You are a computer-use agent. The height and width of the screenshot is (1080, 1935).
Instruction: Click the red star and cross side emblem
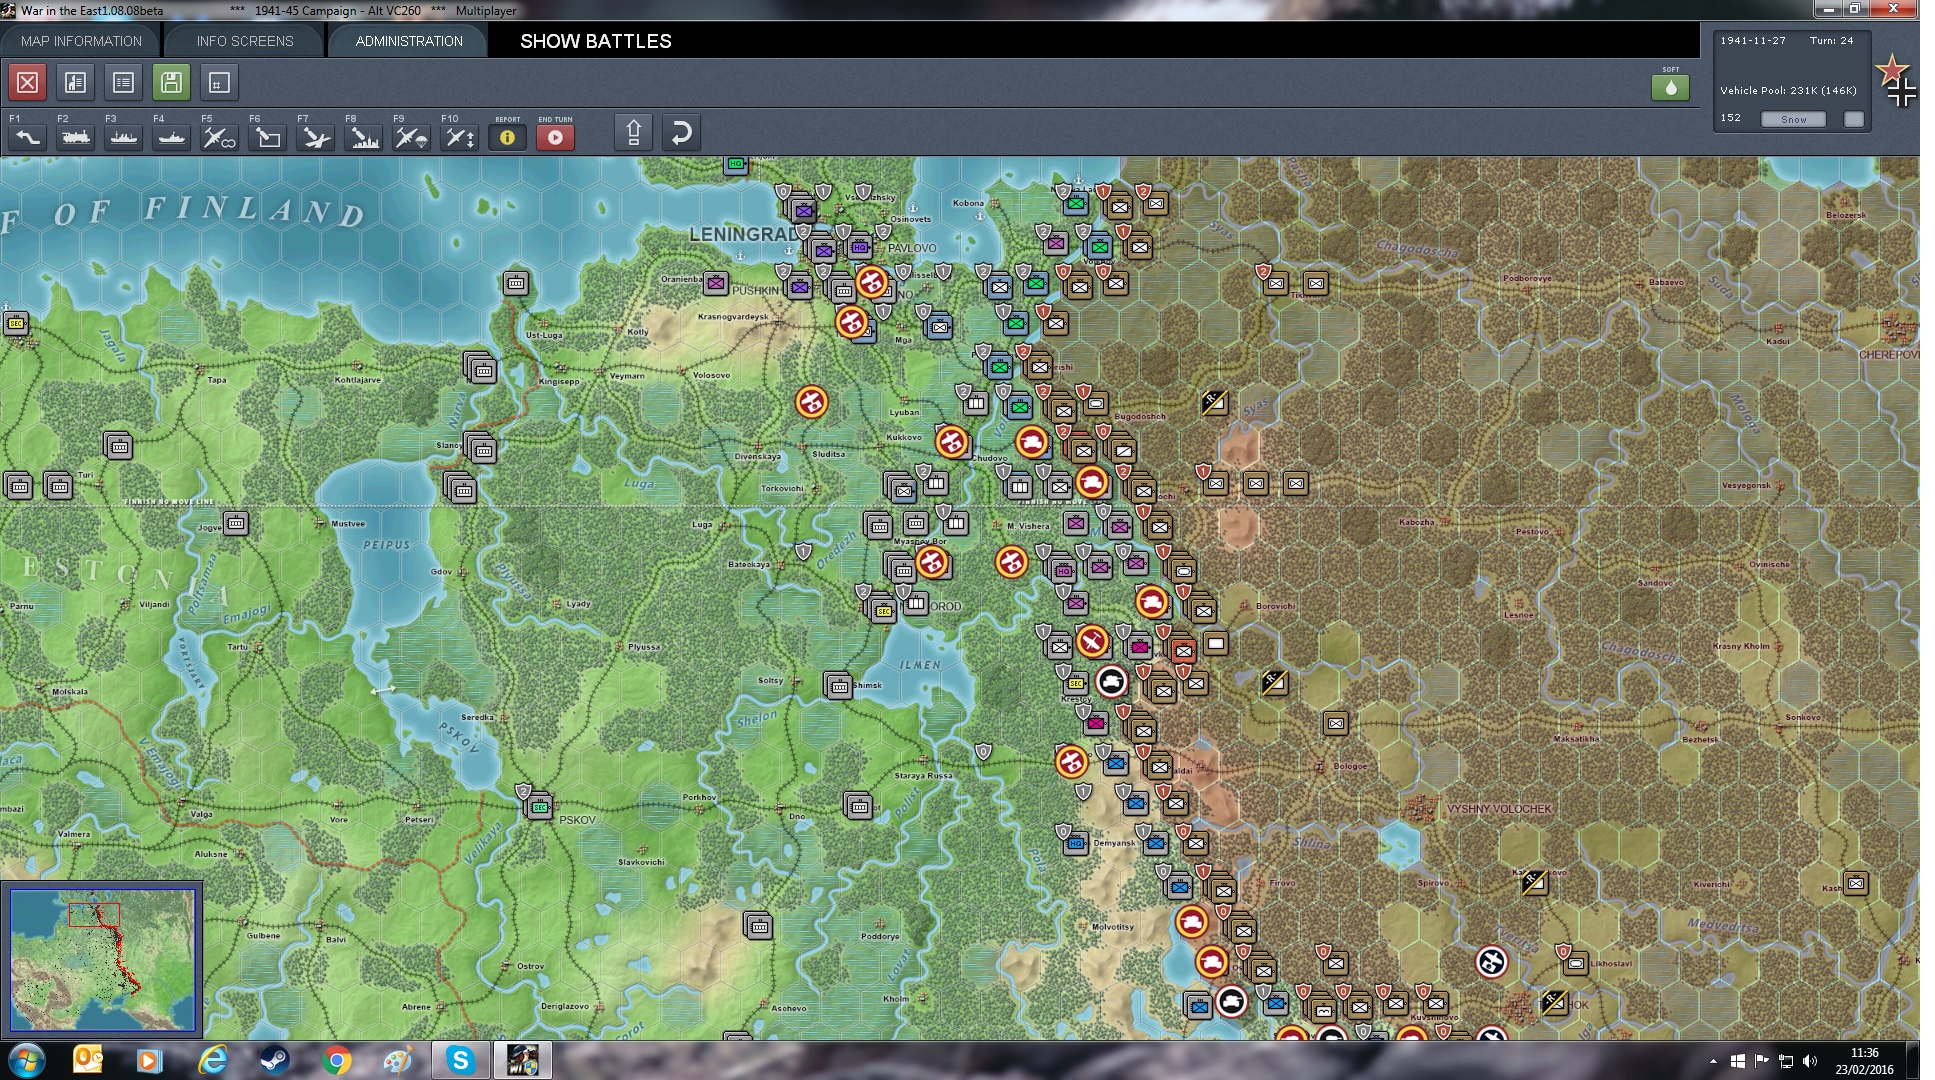[1896, 80]
